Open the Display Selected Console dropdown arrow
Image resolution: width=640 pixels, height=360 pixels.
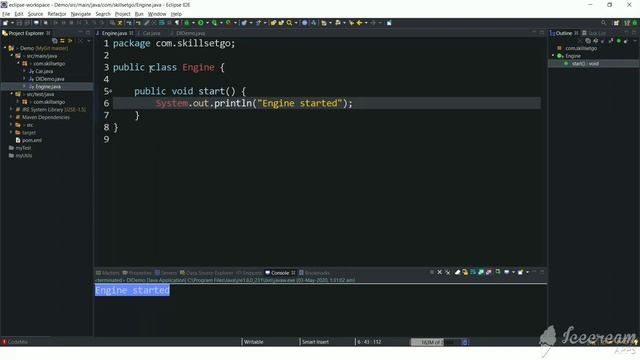pyautogui.click(x=513, y=272)
